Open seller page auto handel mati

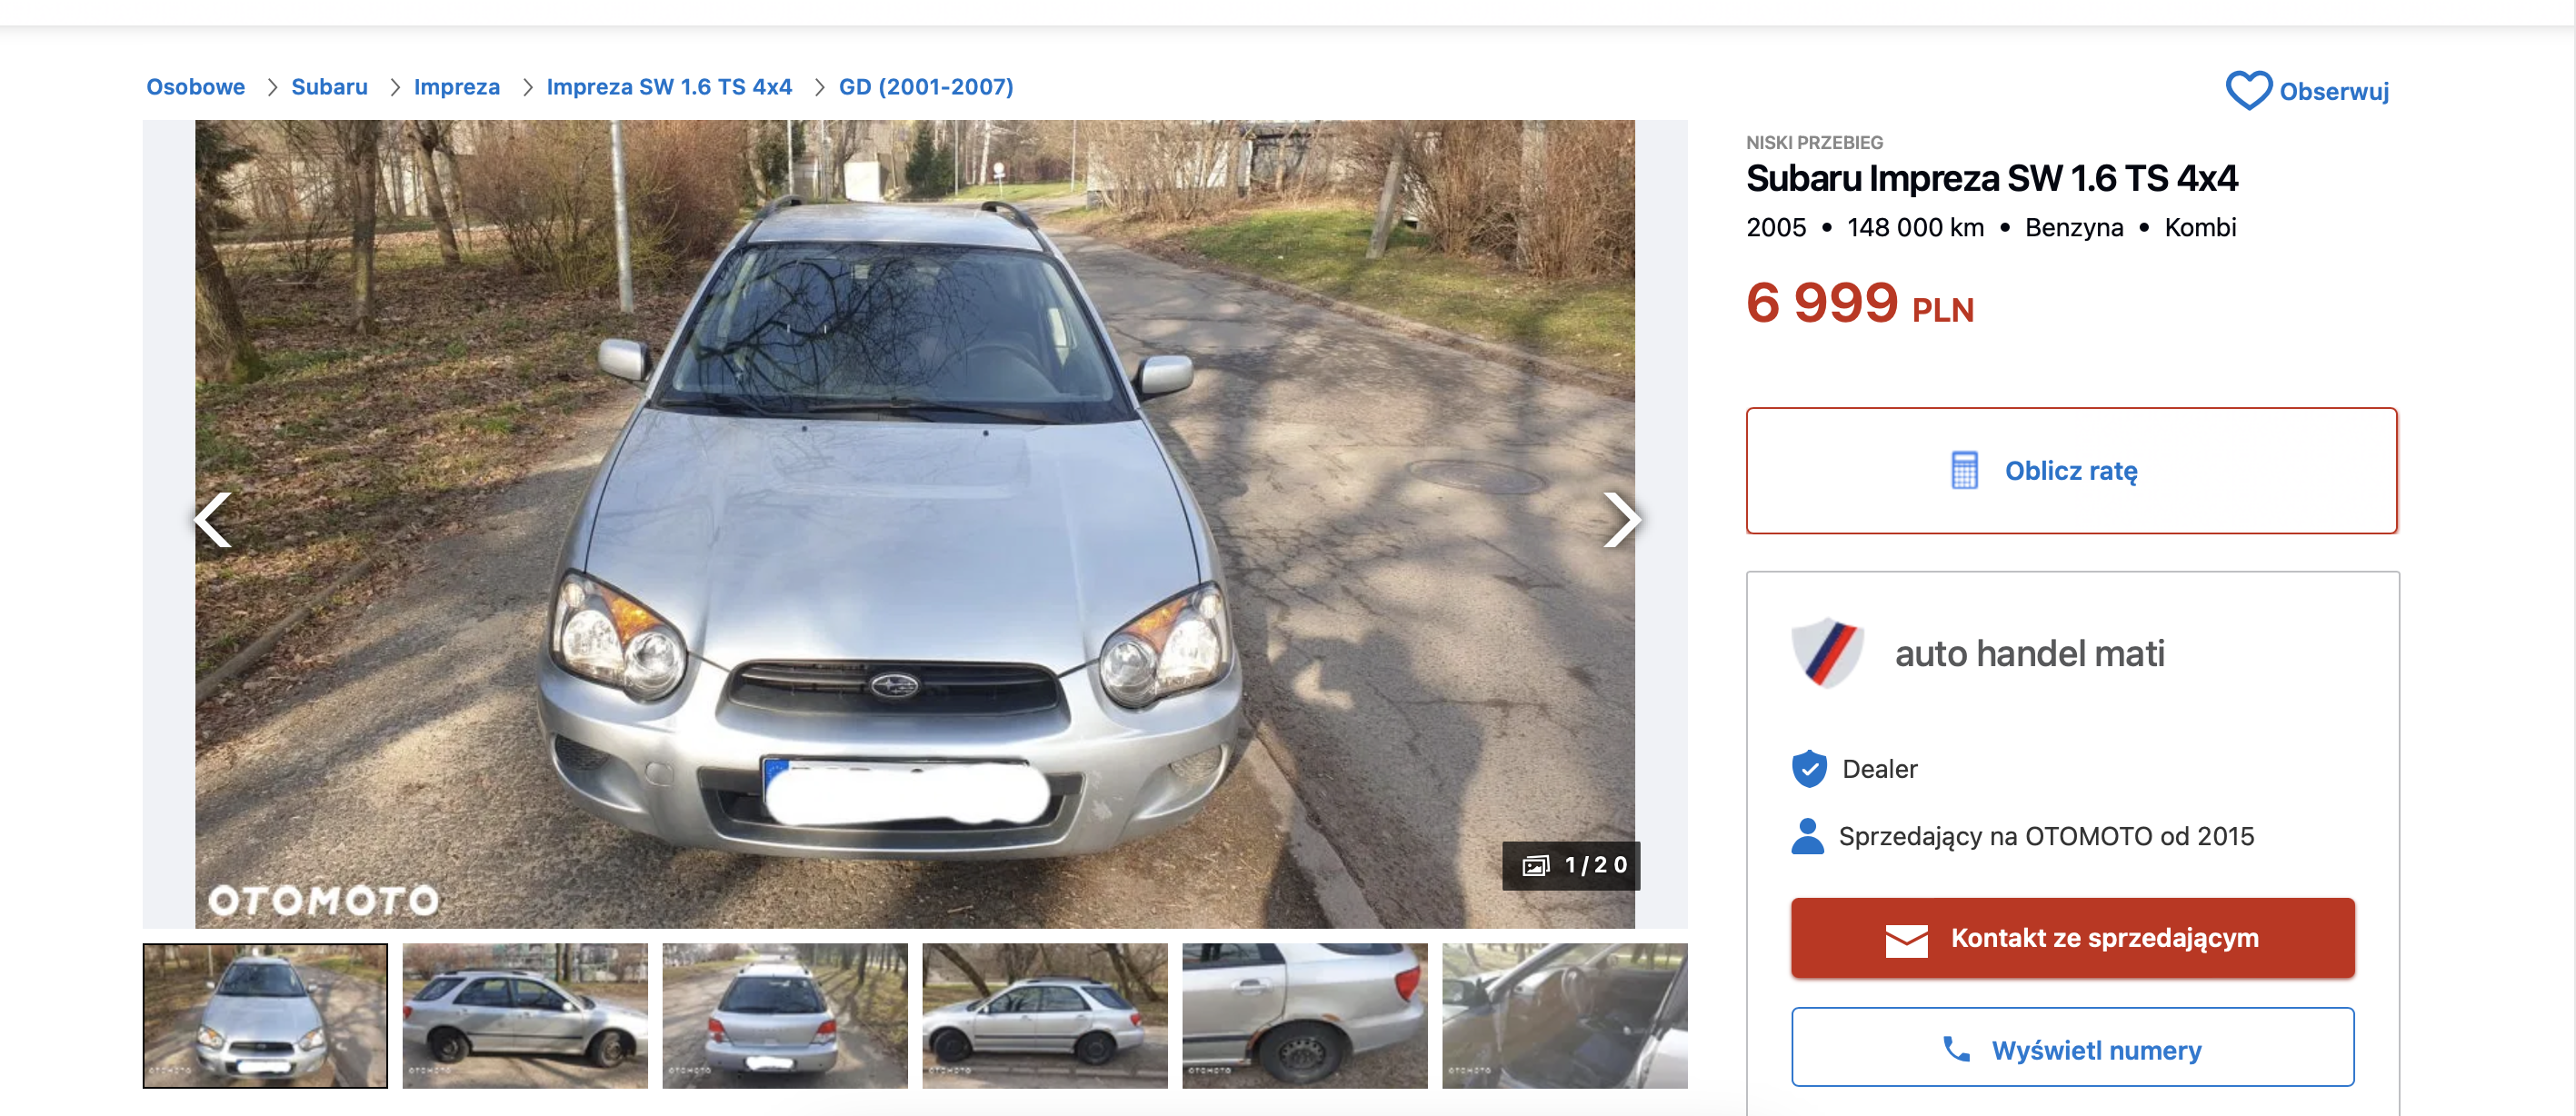2029,653
